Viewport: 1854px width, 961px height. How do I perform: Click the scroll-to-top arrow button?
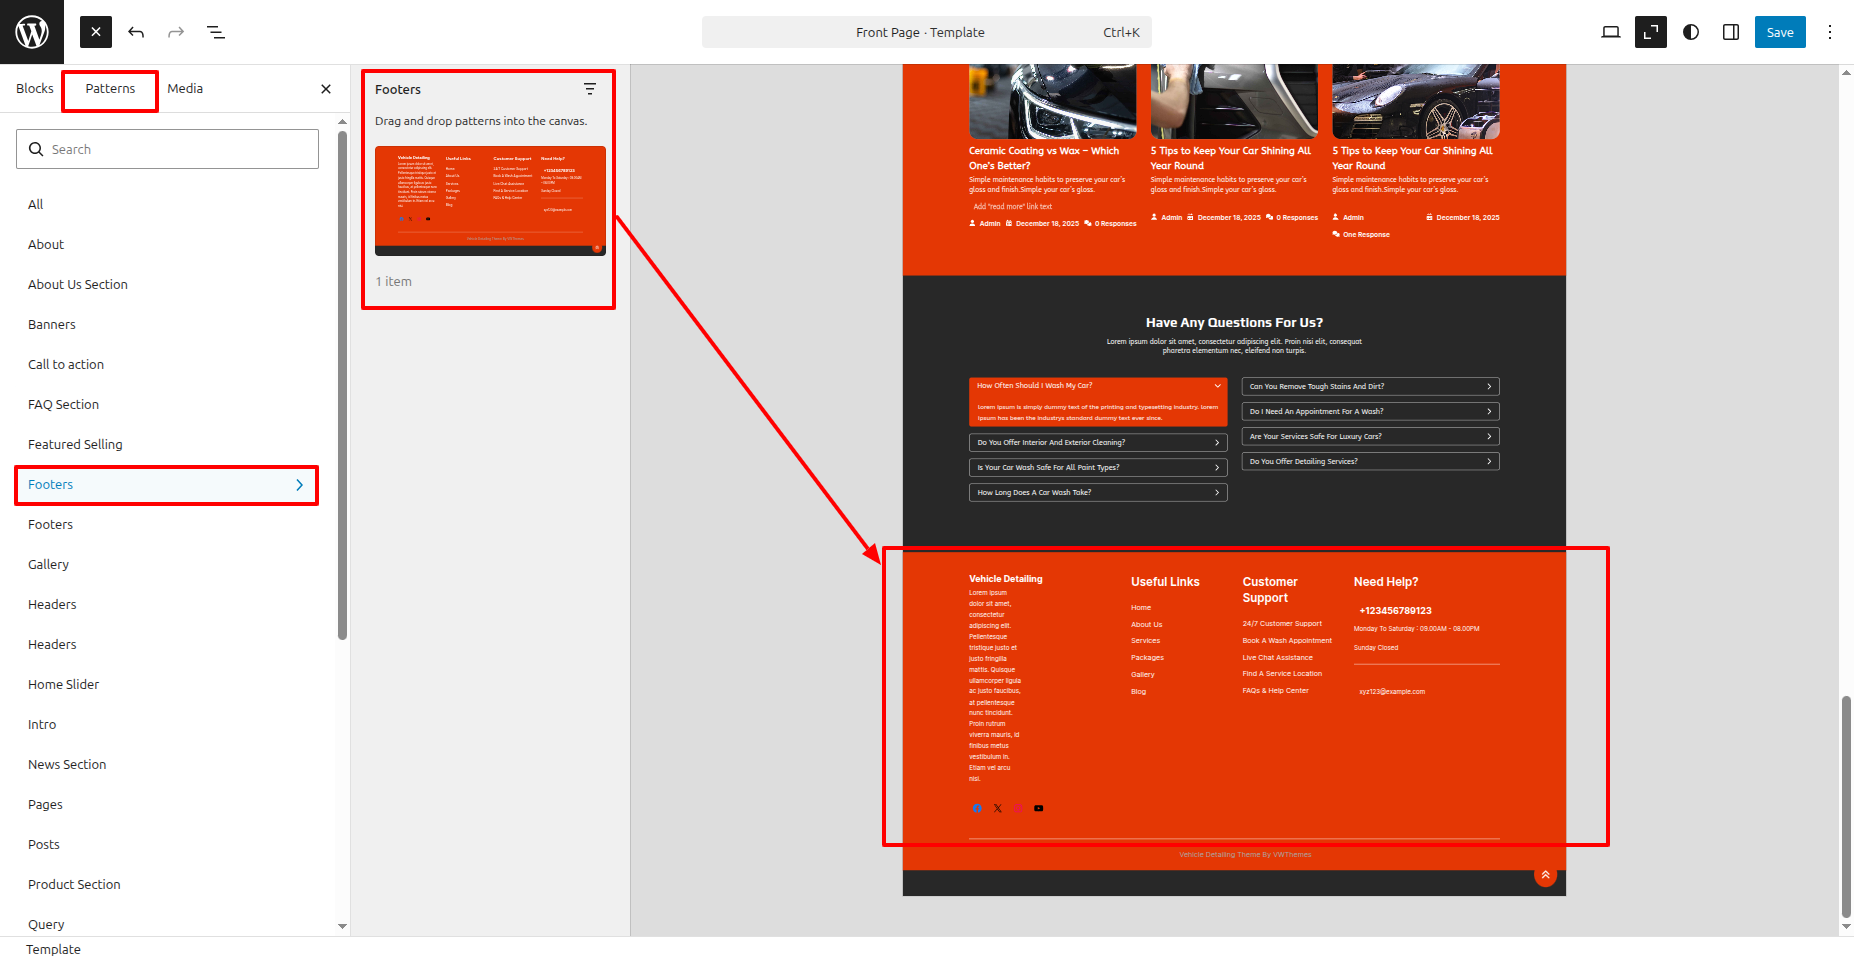click(1545, 875)
